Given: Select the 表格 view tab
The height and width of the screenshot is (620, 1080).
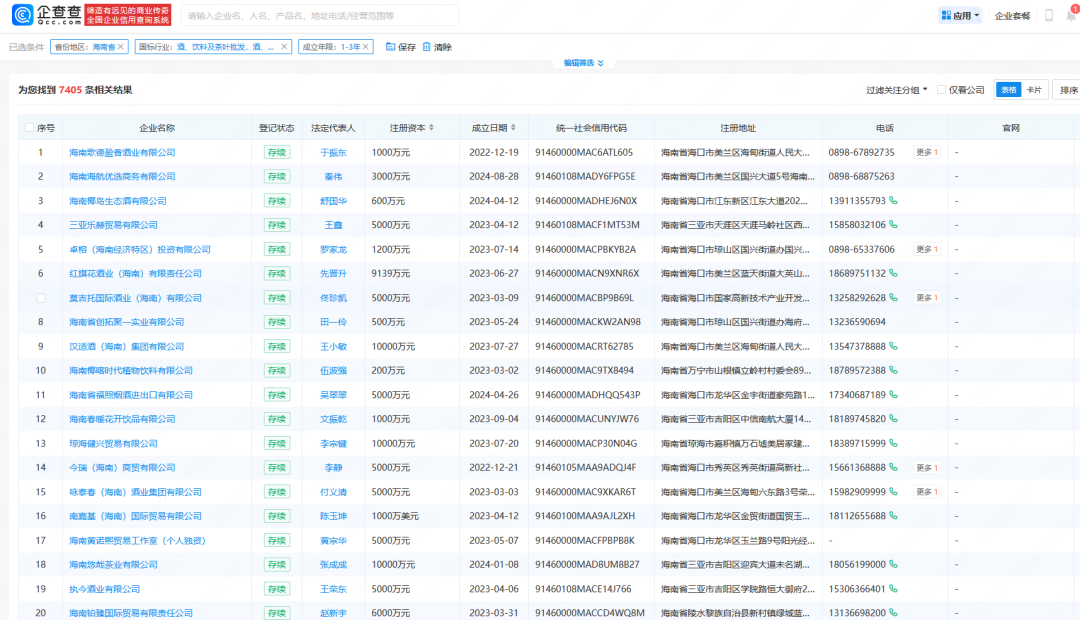Looking at the screenshot, I should pos(1008,90).
